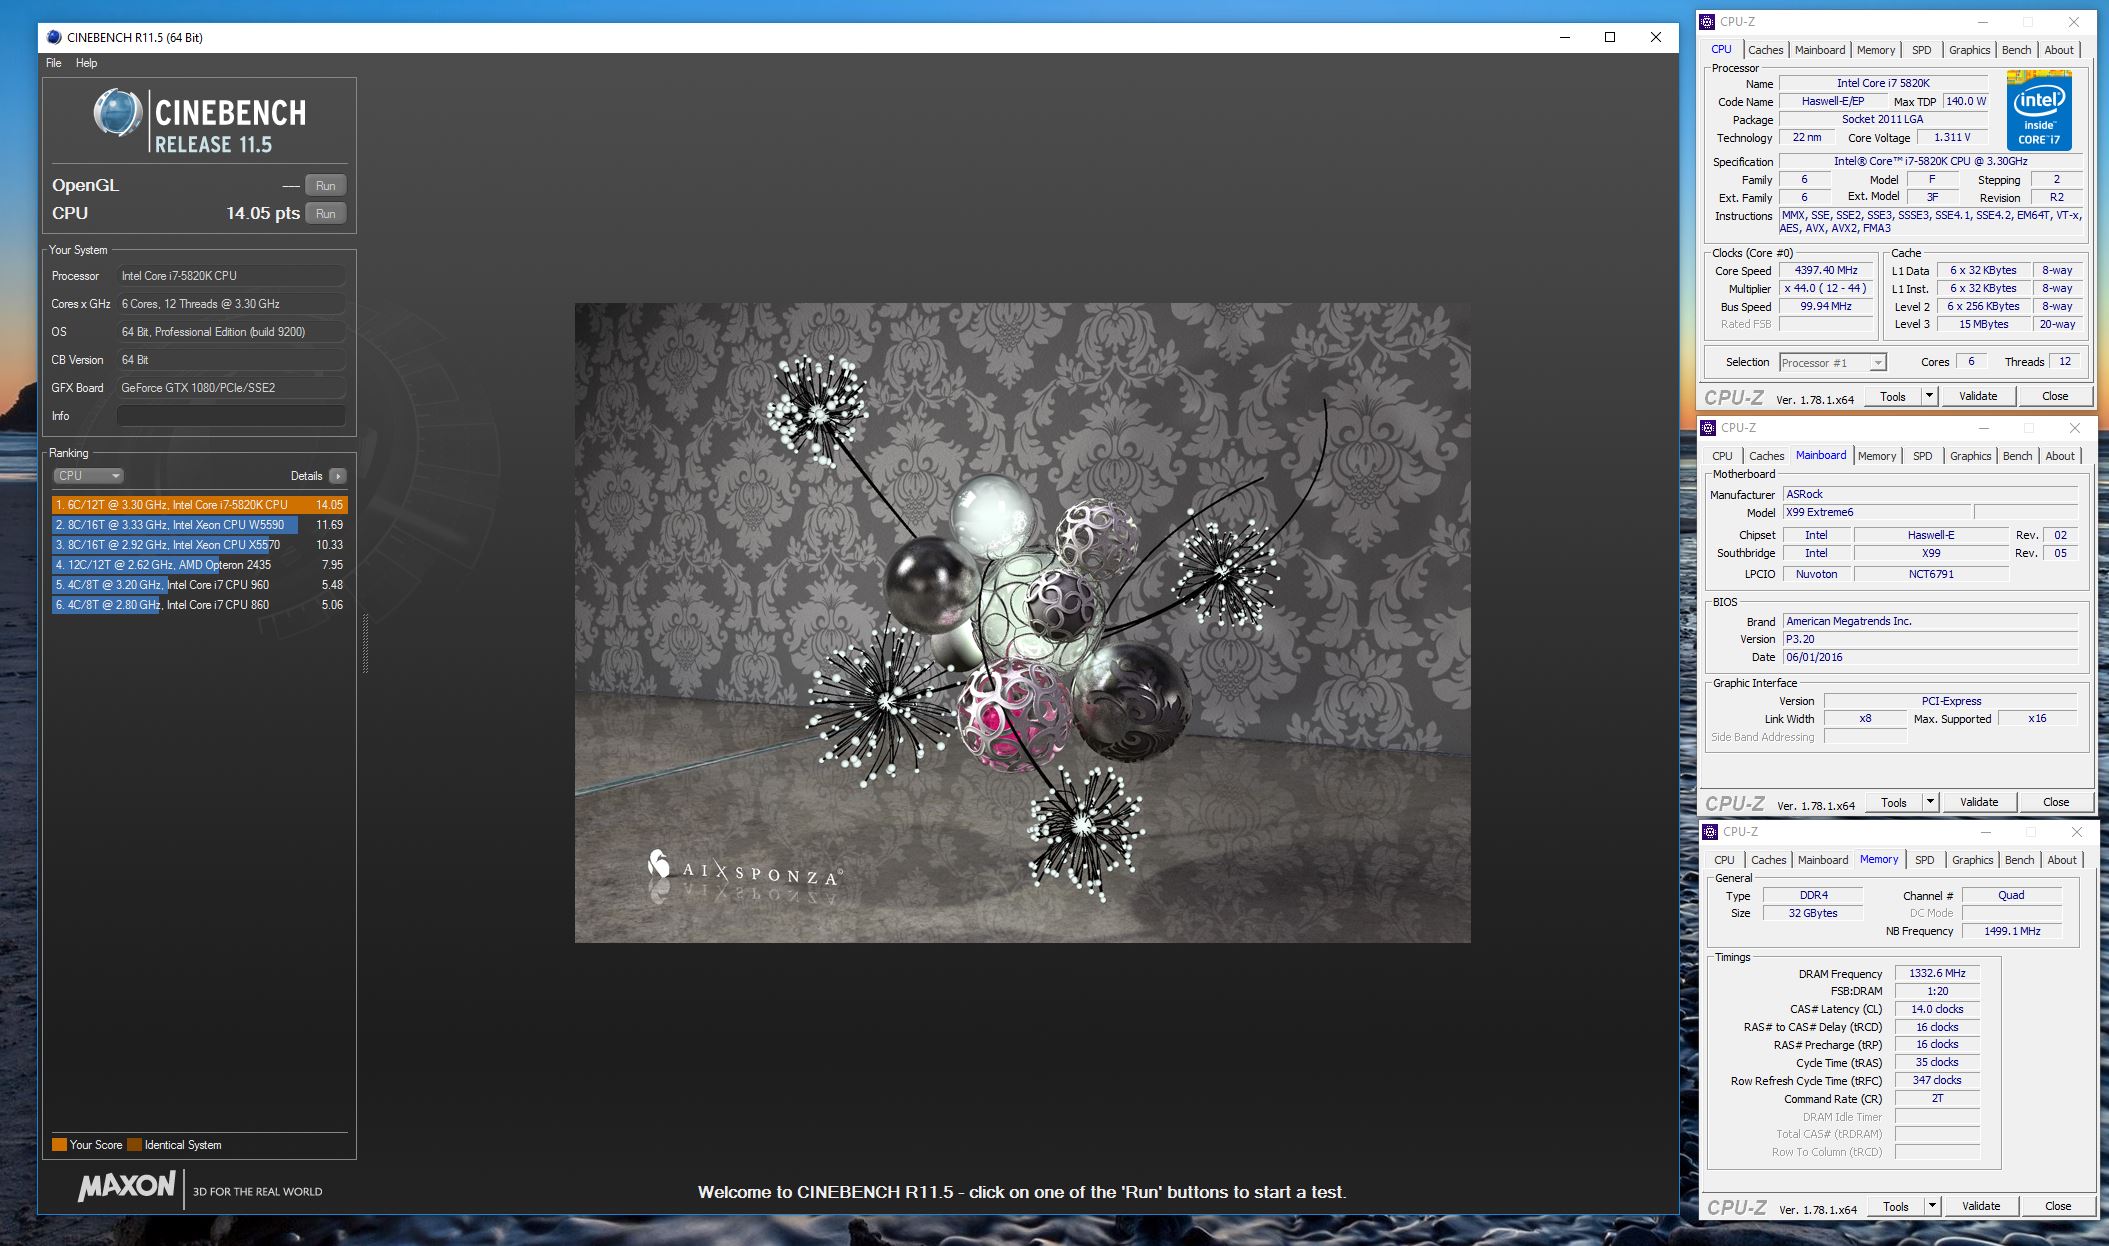Switch to Caches tab in top CPU-Z window
The image size is (2109, 1246).
tap(1765, 50)
